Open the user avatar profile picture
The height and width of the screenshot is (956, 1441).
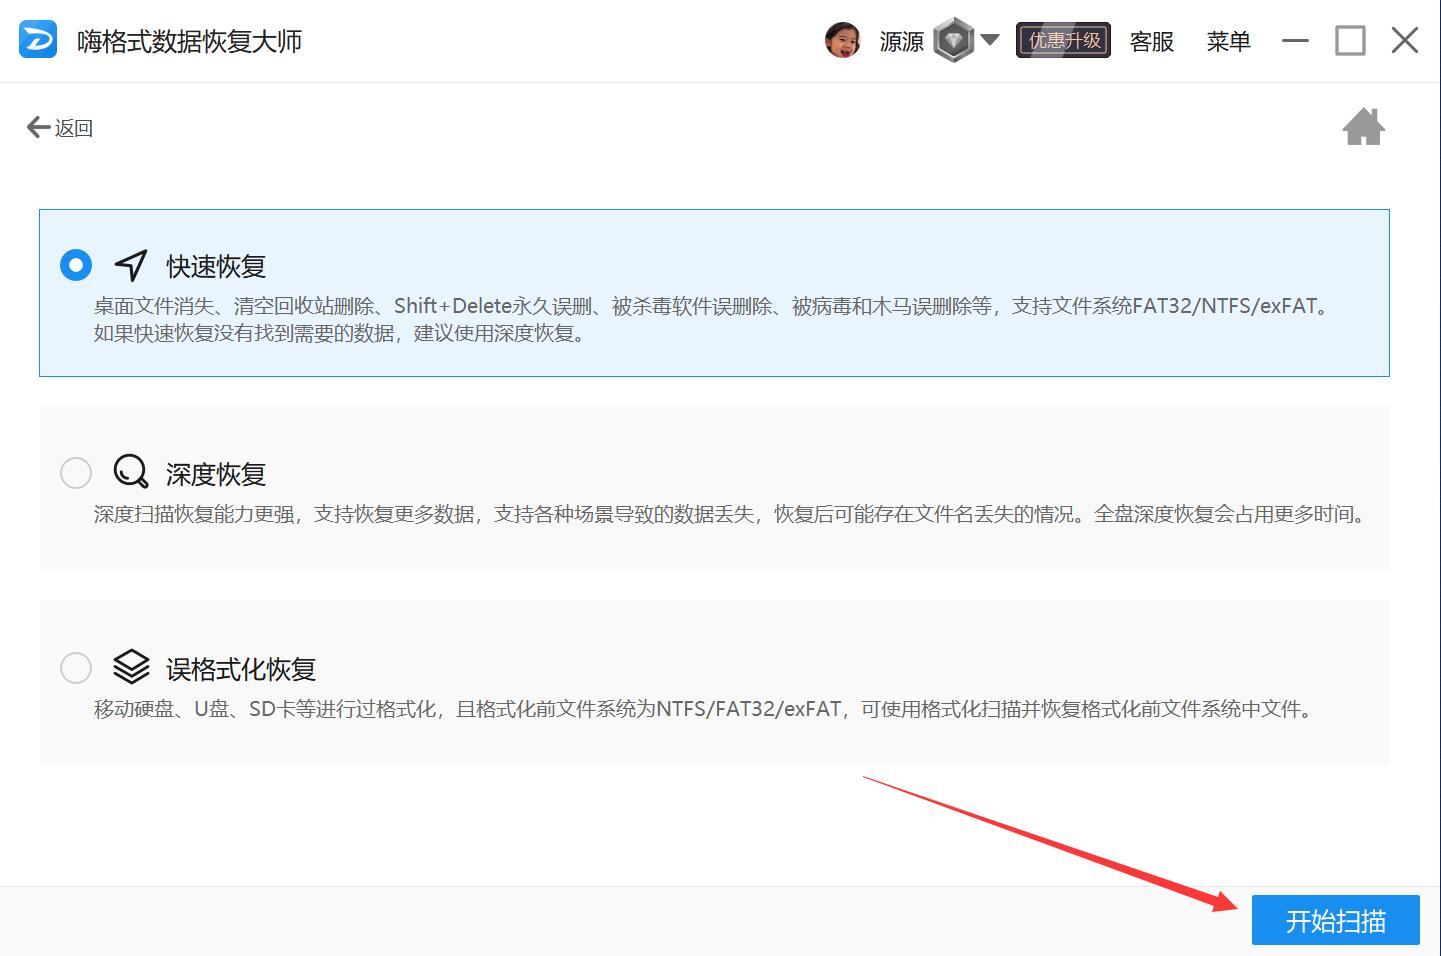(x=842, y=41)
